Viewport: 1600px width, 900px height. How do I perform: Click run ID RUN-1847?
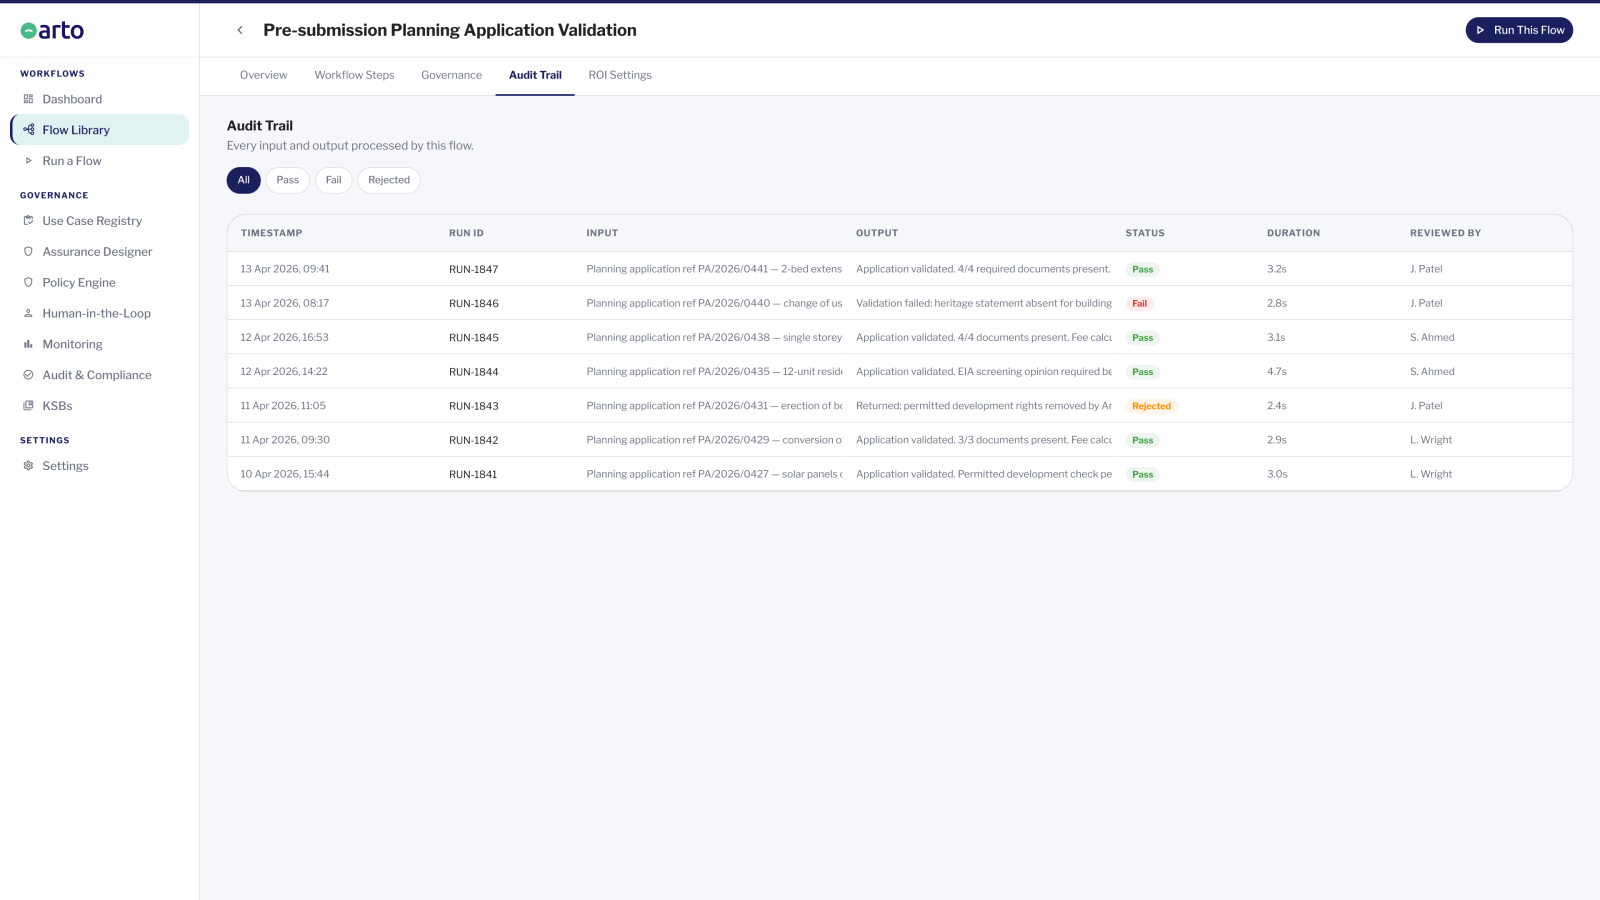473,270
